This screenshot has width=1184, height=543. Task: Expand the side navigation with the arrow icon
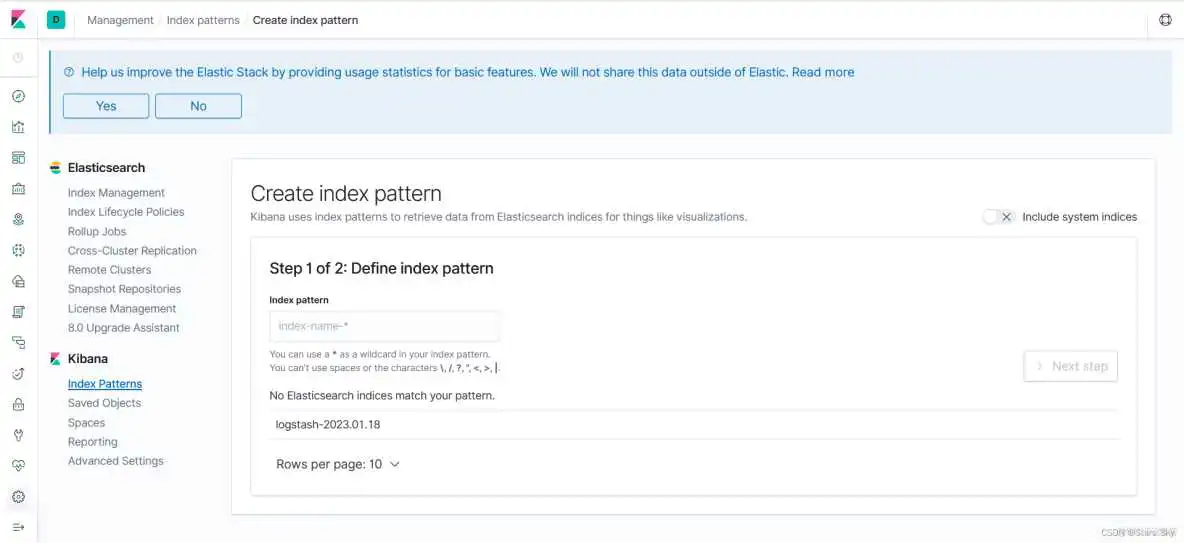click(18, 527)
